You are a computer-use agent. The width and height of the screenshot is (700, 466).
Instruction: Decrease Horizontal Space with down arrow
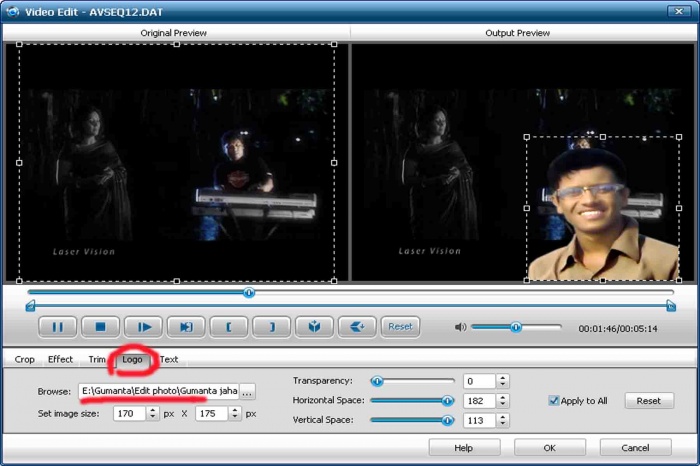pos(503,404)
